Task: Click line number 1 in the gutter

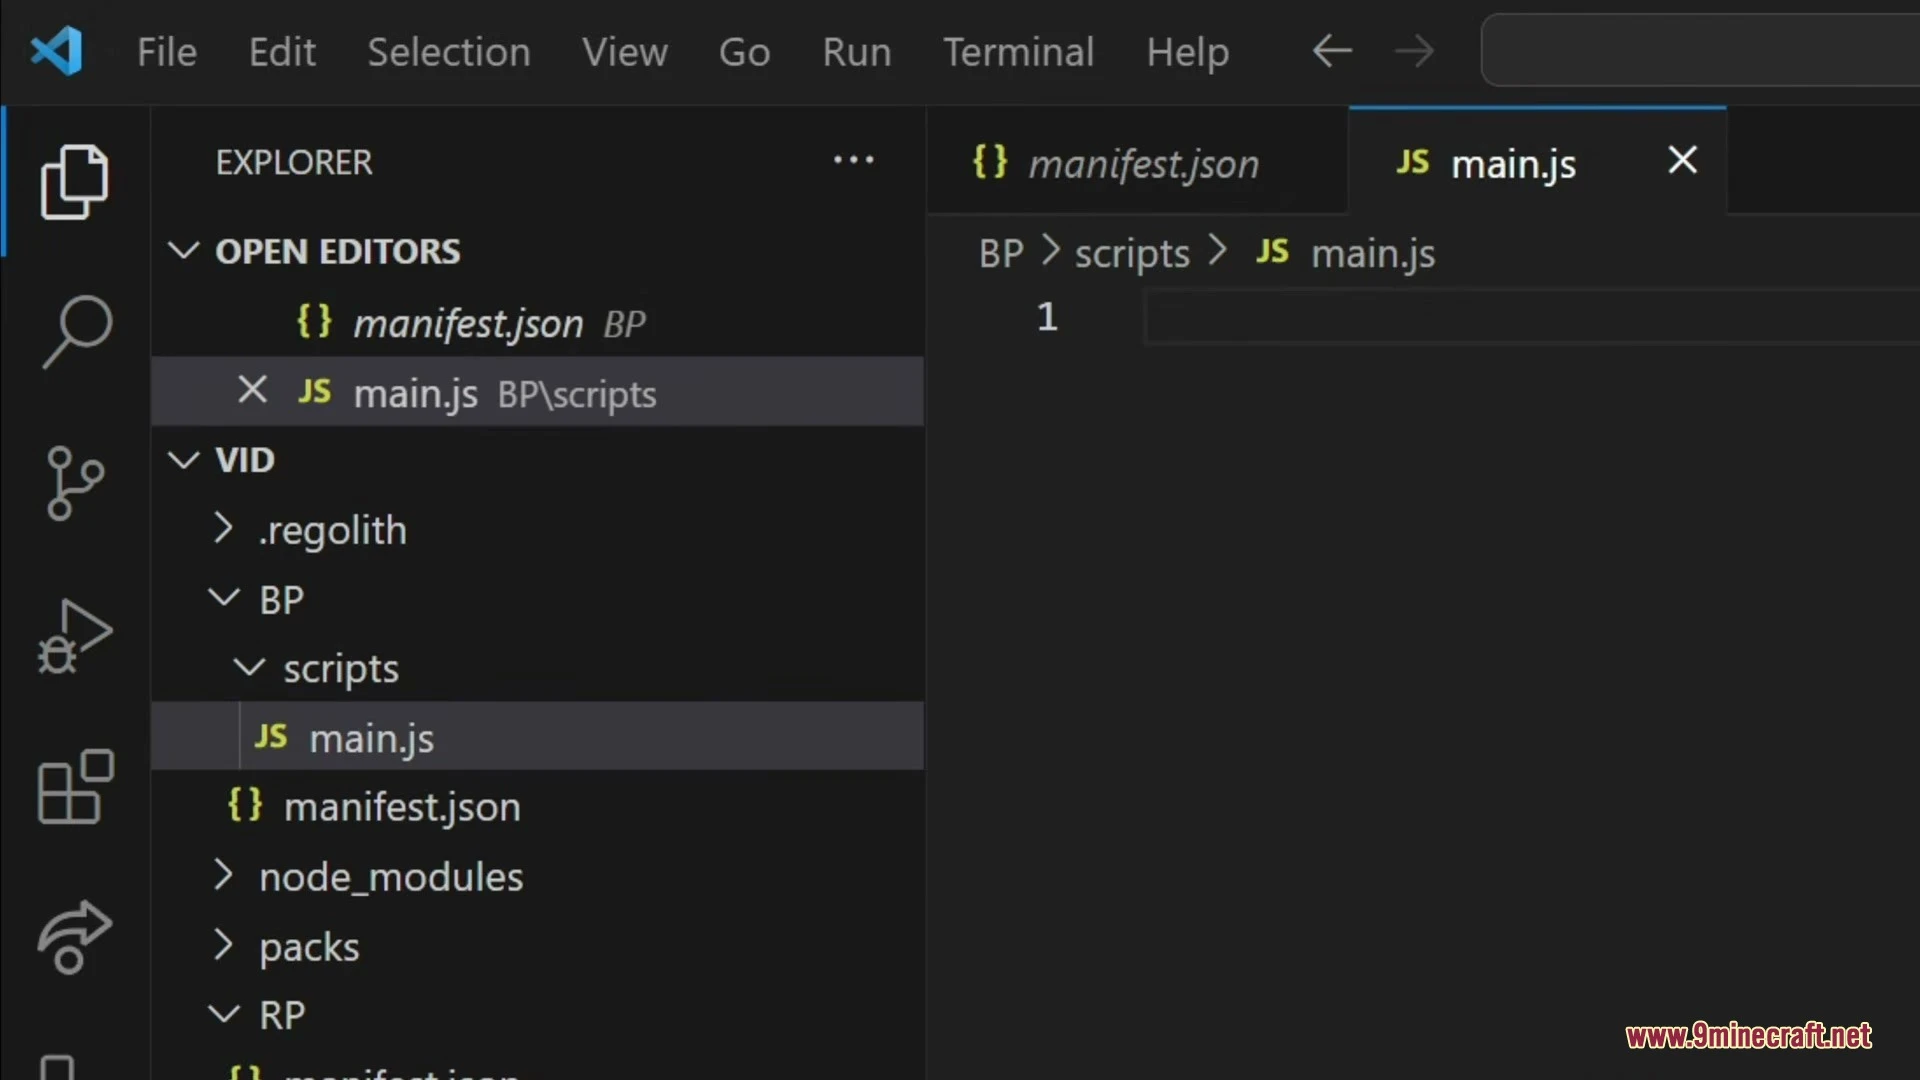Action: coord(1047,317)
